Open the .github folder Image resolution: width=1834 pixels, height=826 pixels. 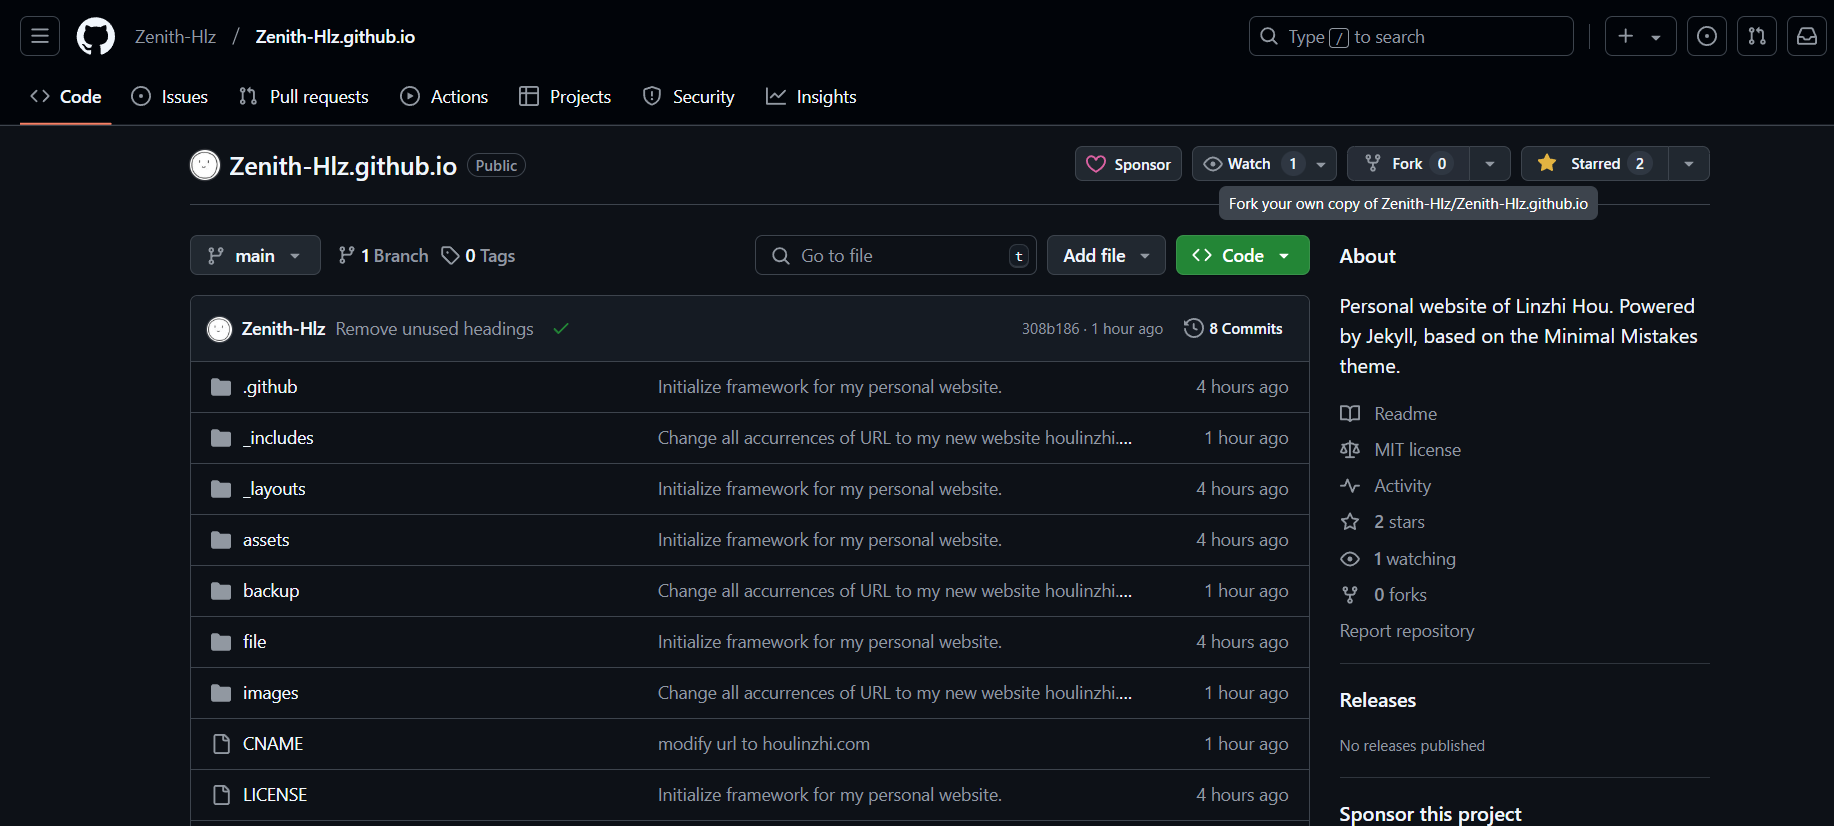pyautogui.click(x=270, y=387)
